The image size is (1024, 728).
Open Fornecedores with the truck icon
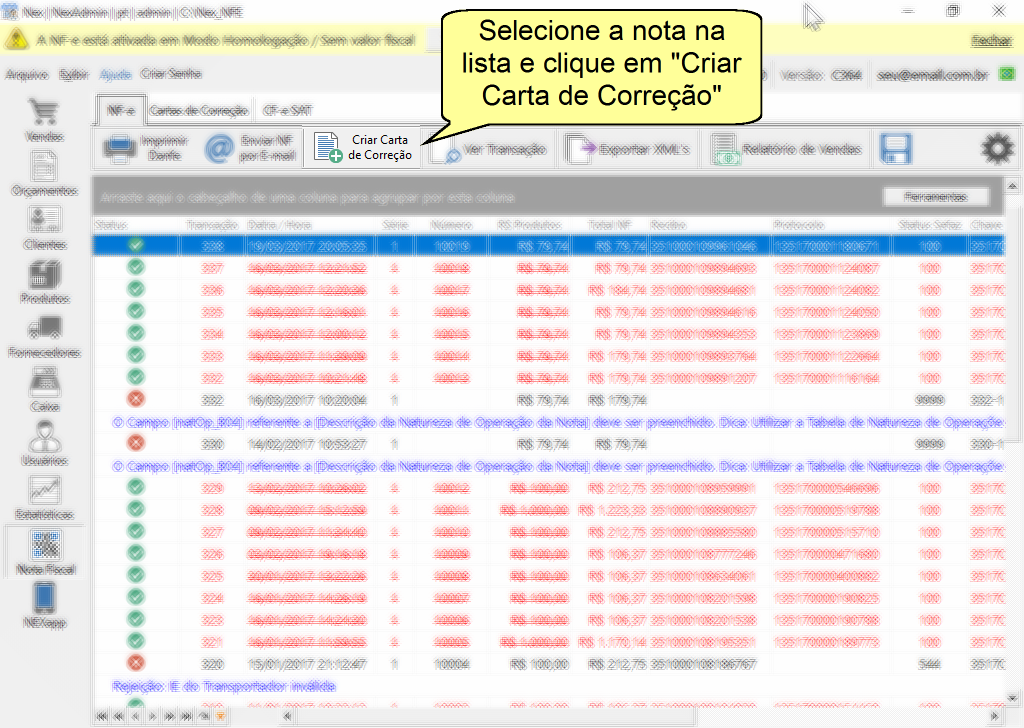44,336
